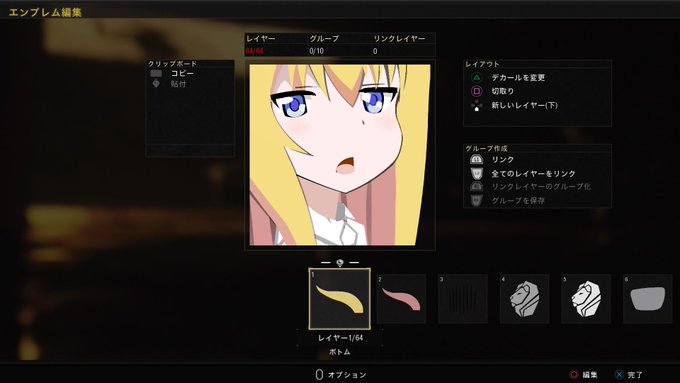Click 完了 to finish editing
680x383 pixels.
coord(635,375)
